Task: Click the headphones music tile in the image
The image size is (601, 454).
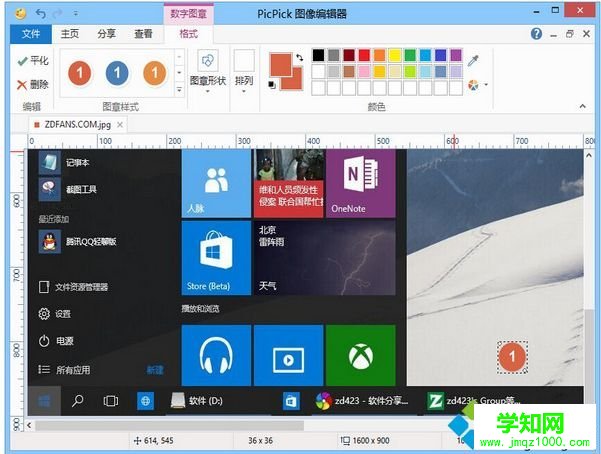Action: [x=216, y=355]
